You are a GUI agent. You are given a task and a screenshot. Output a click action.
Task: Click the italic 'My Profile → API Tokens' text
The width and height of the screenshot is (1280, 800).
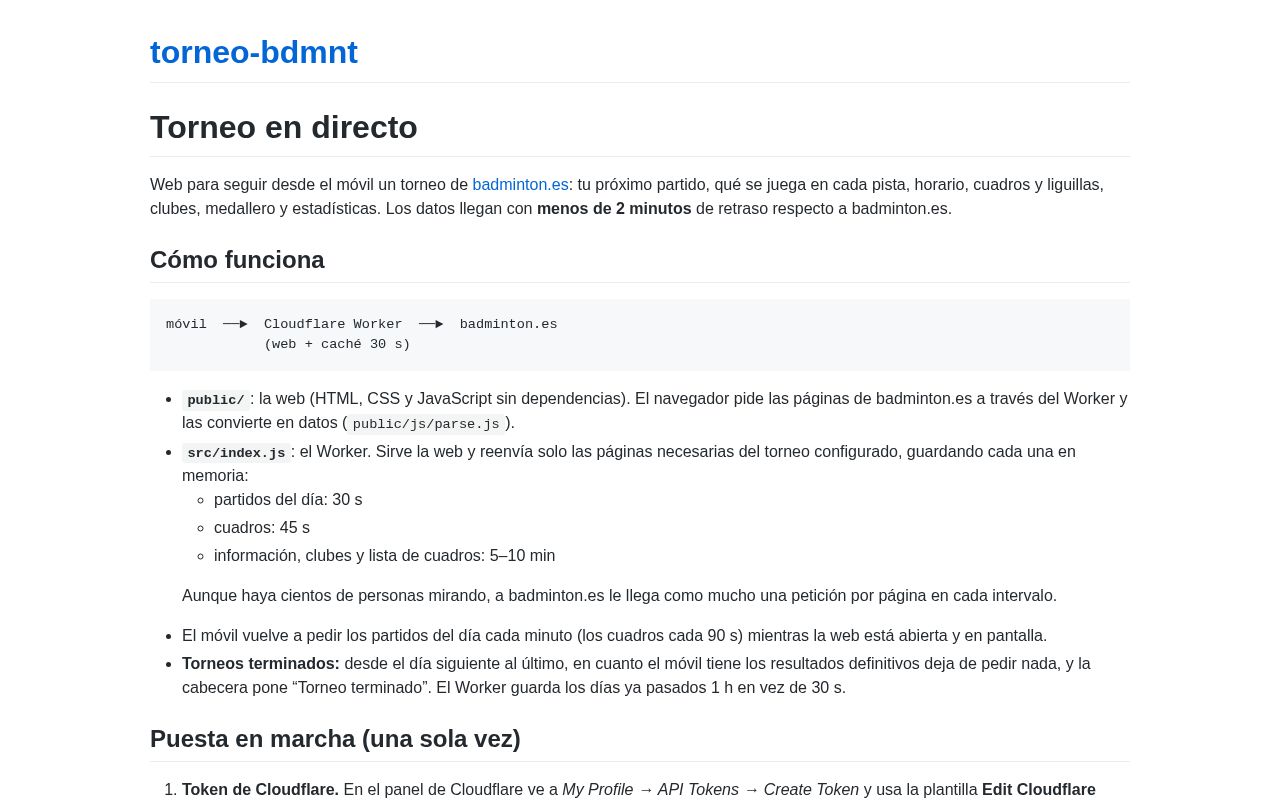(650, 790)
